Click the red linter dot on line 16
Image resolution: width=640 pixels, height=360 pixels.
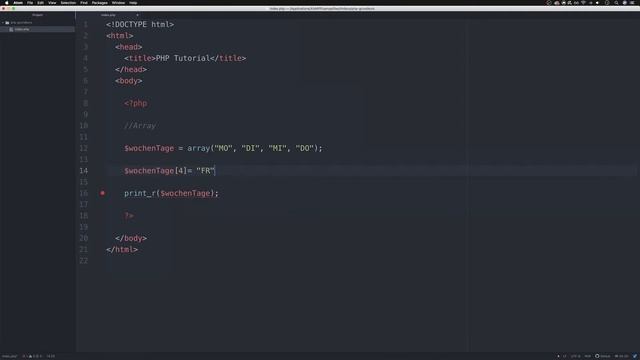tap(102, 193)
